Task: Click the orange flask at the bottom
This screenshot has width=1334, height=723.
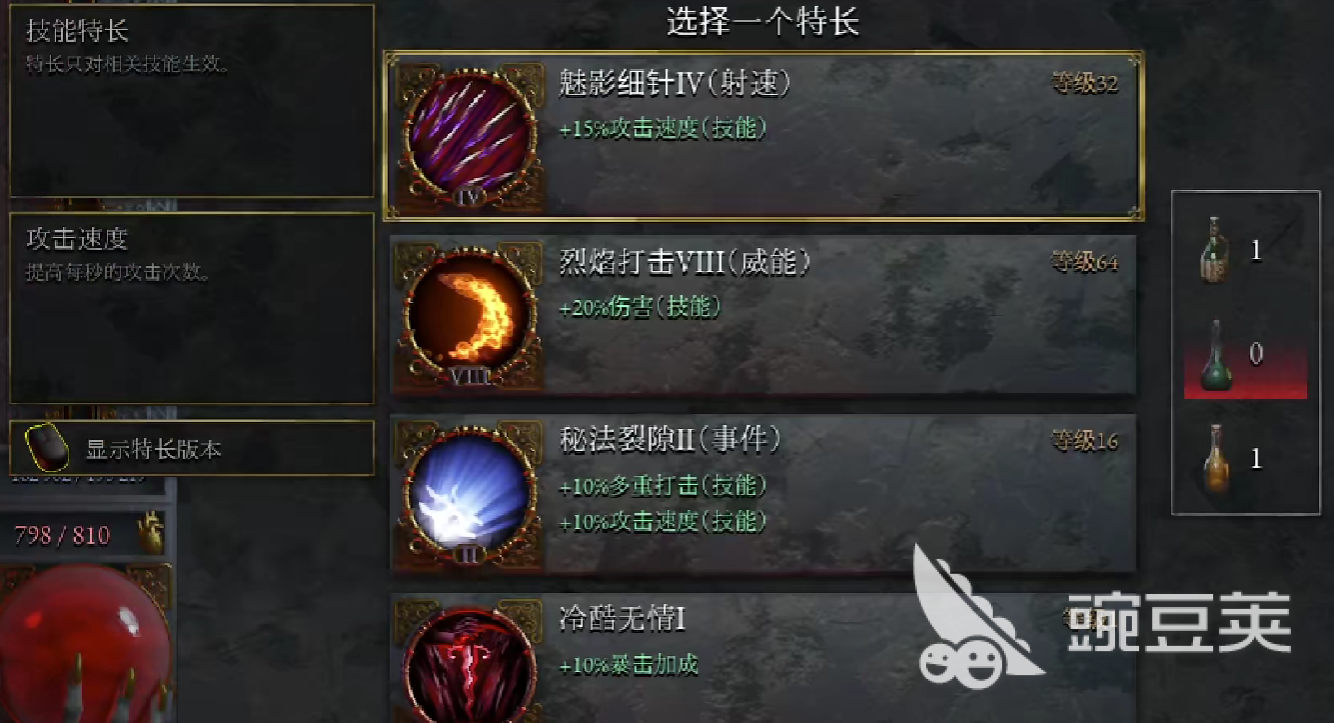Action: click(1215, 460)
